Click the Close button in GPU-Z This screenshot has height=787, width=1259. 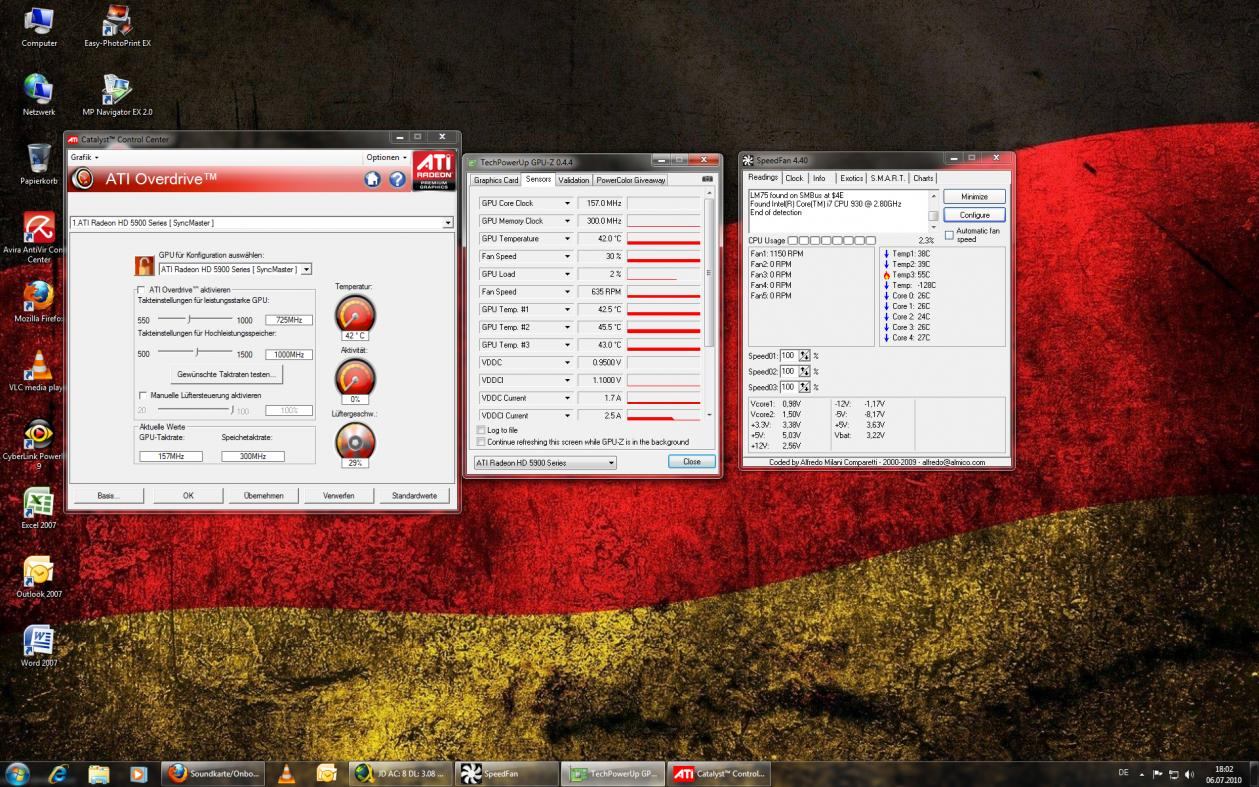click(x=692, y=462)
